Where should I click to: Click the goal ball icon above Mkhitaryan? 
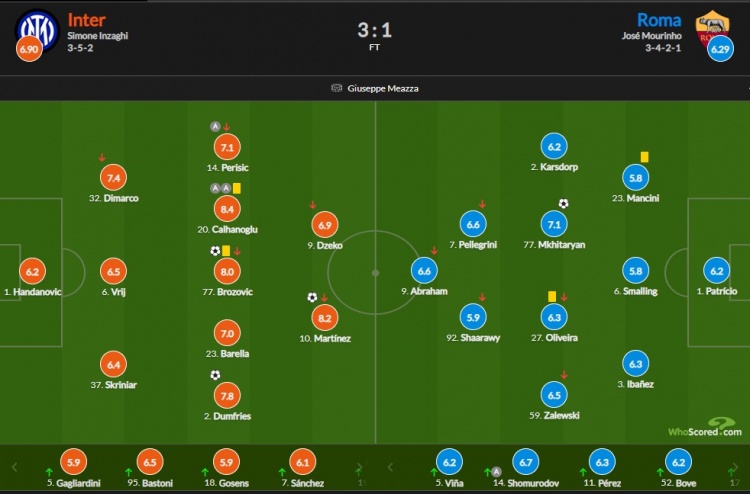point(563,204)
